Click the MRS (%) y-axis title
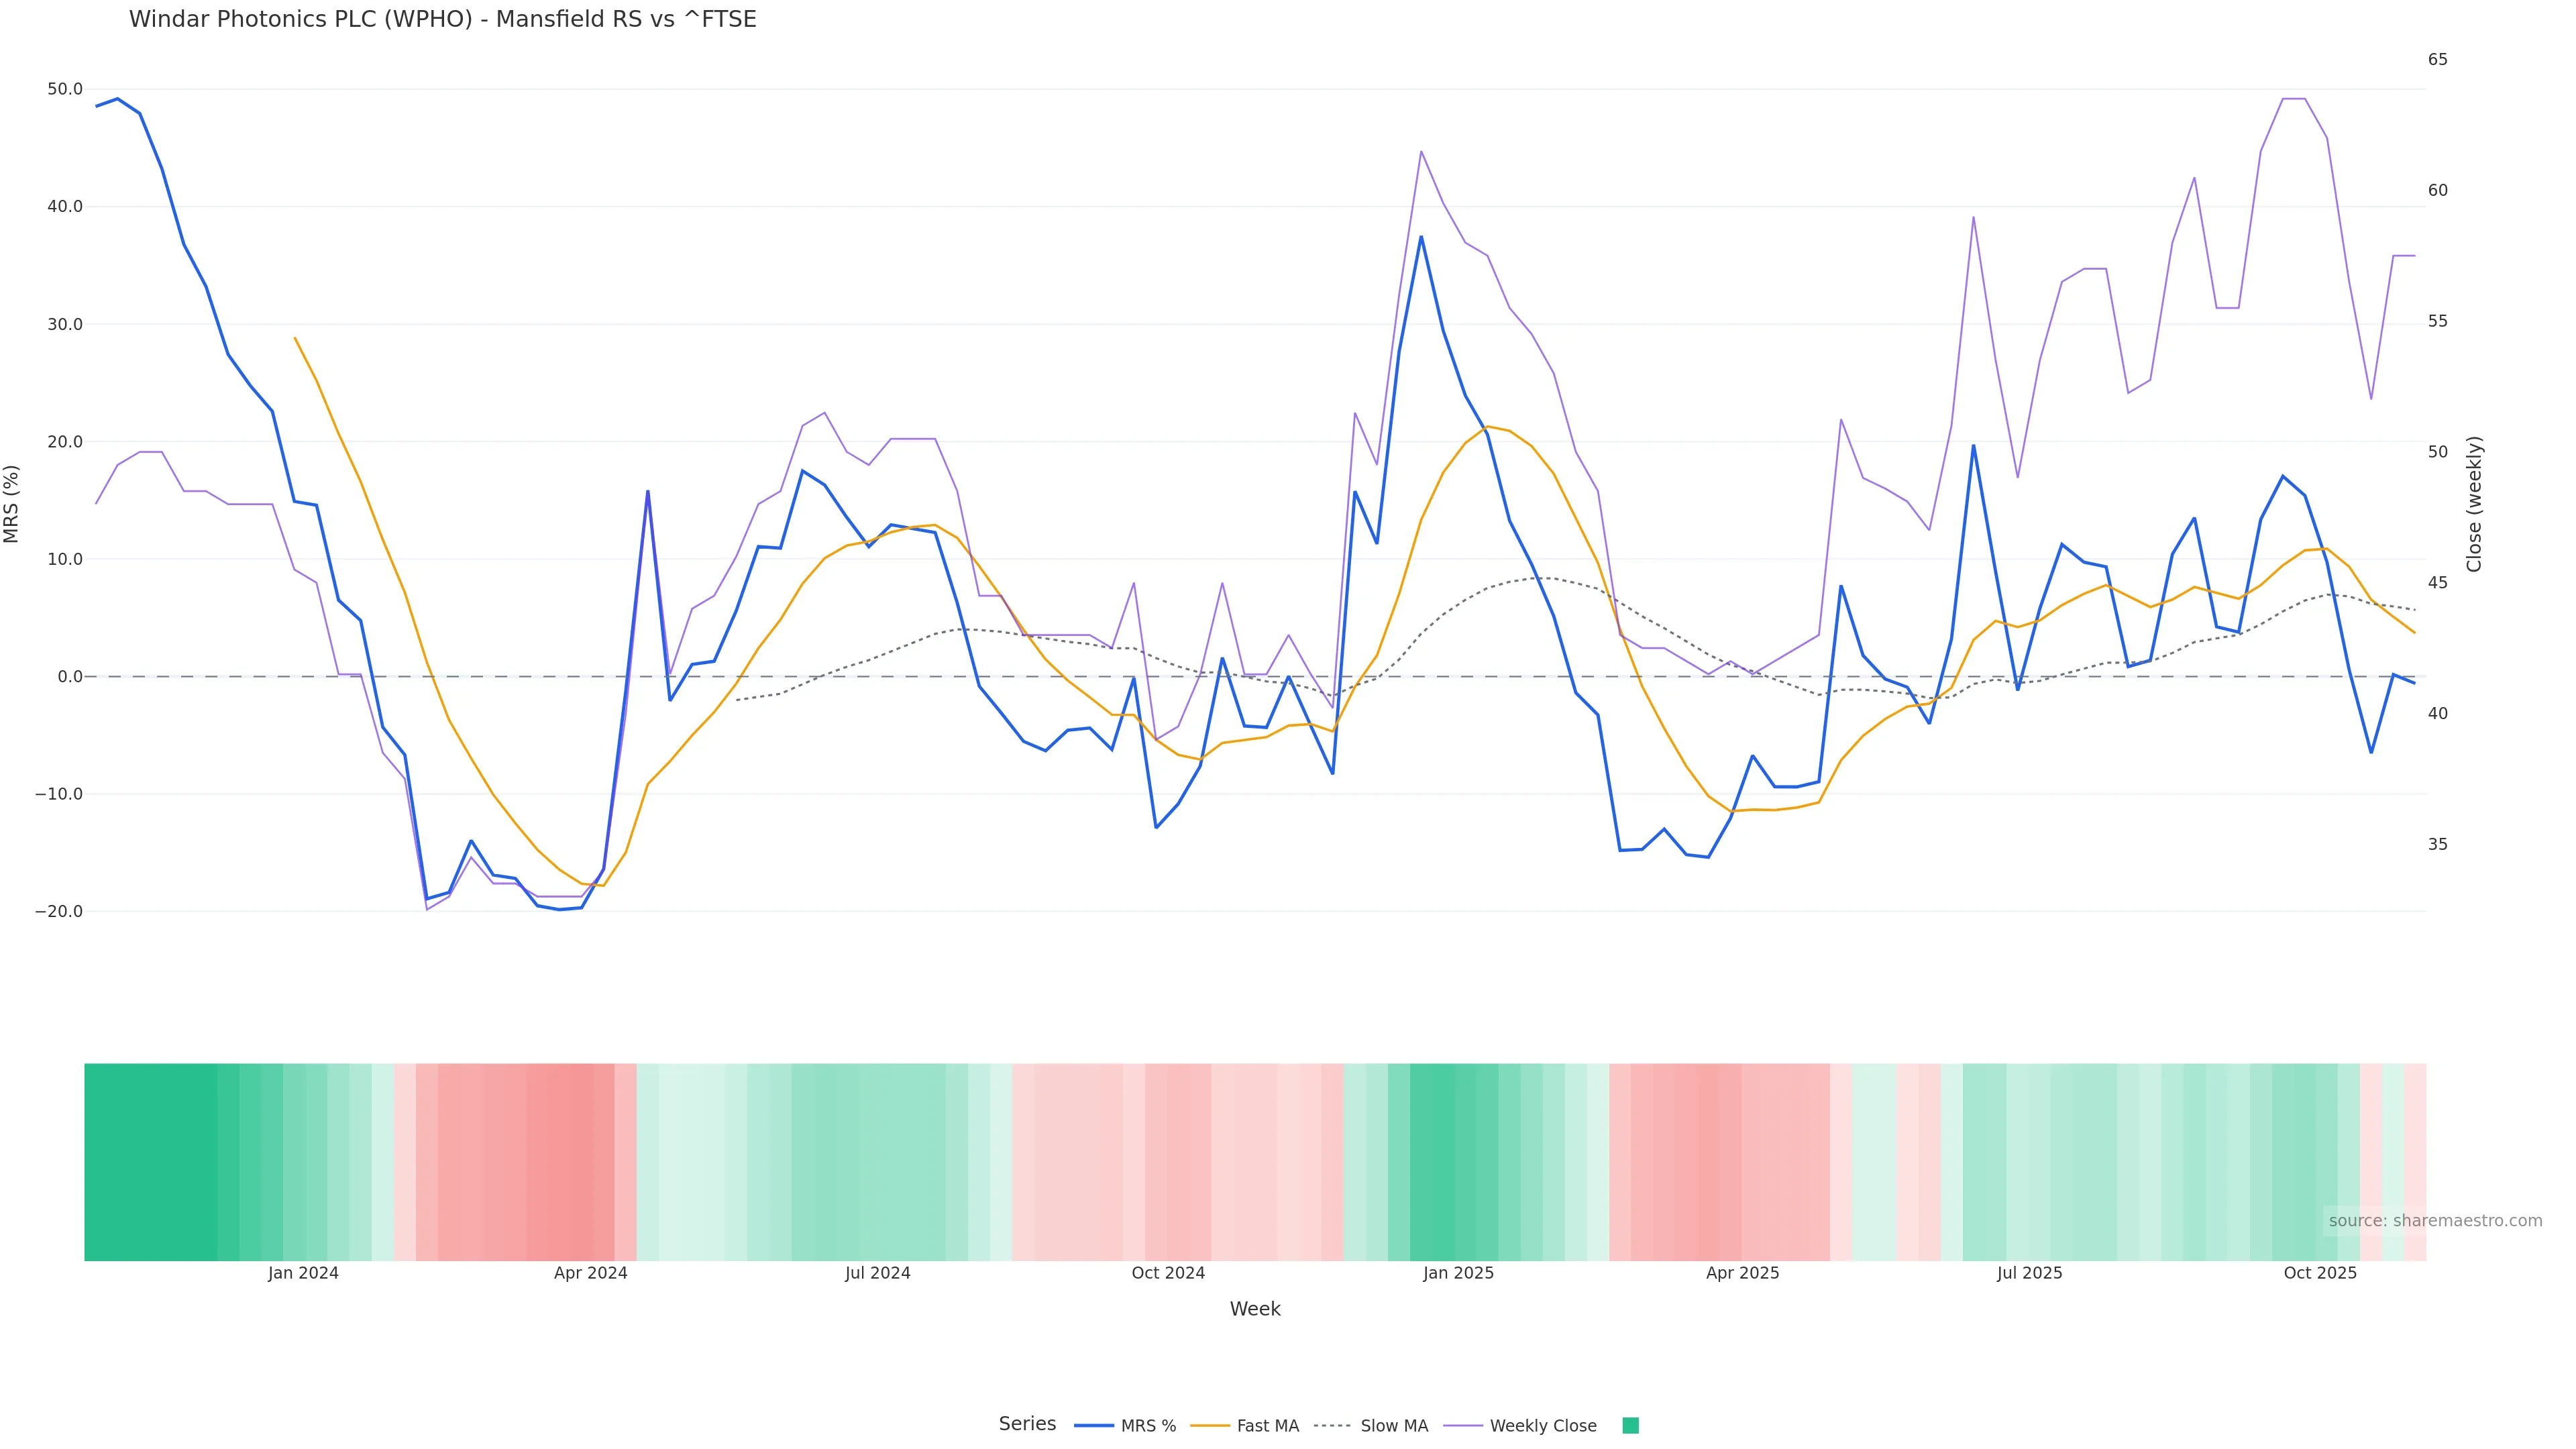Screen dimensions: 2576x1449 (x=12, y=504)
